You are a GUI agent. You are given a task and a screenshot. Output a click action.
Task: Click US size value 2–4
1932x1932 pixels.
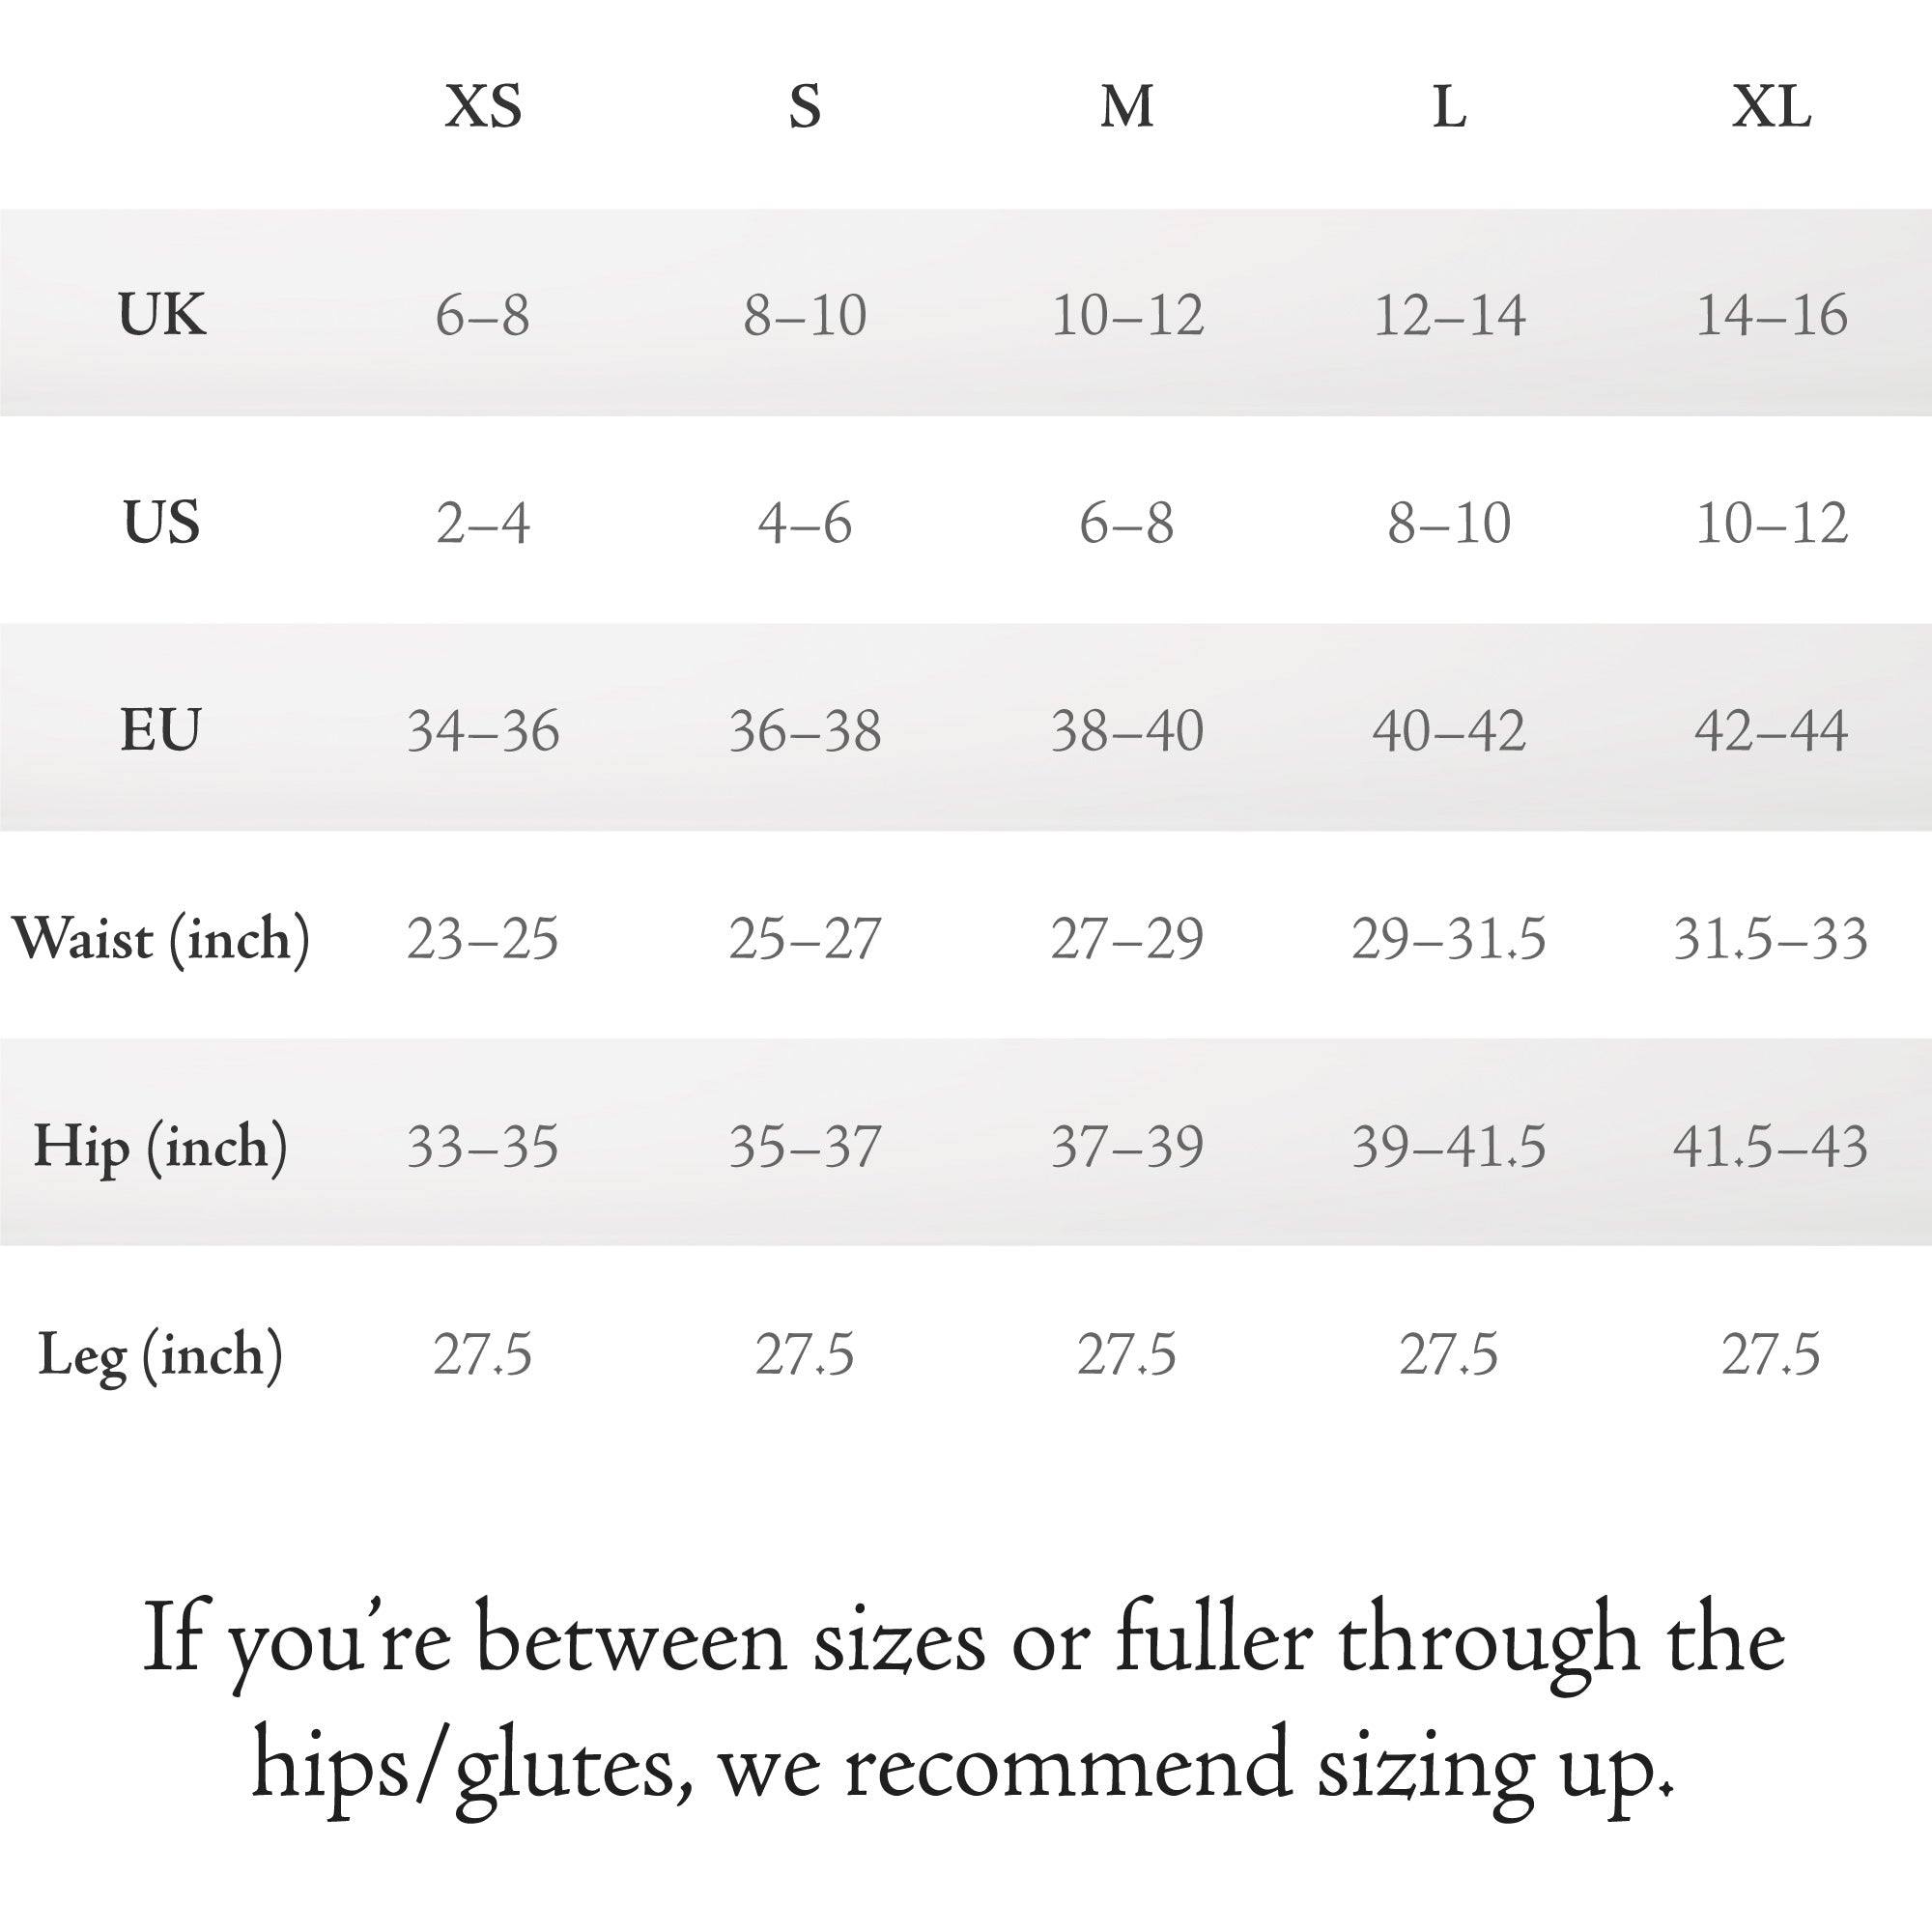click(483, 523)
